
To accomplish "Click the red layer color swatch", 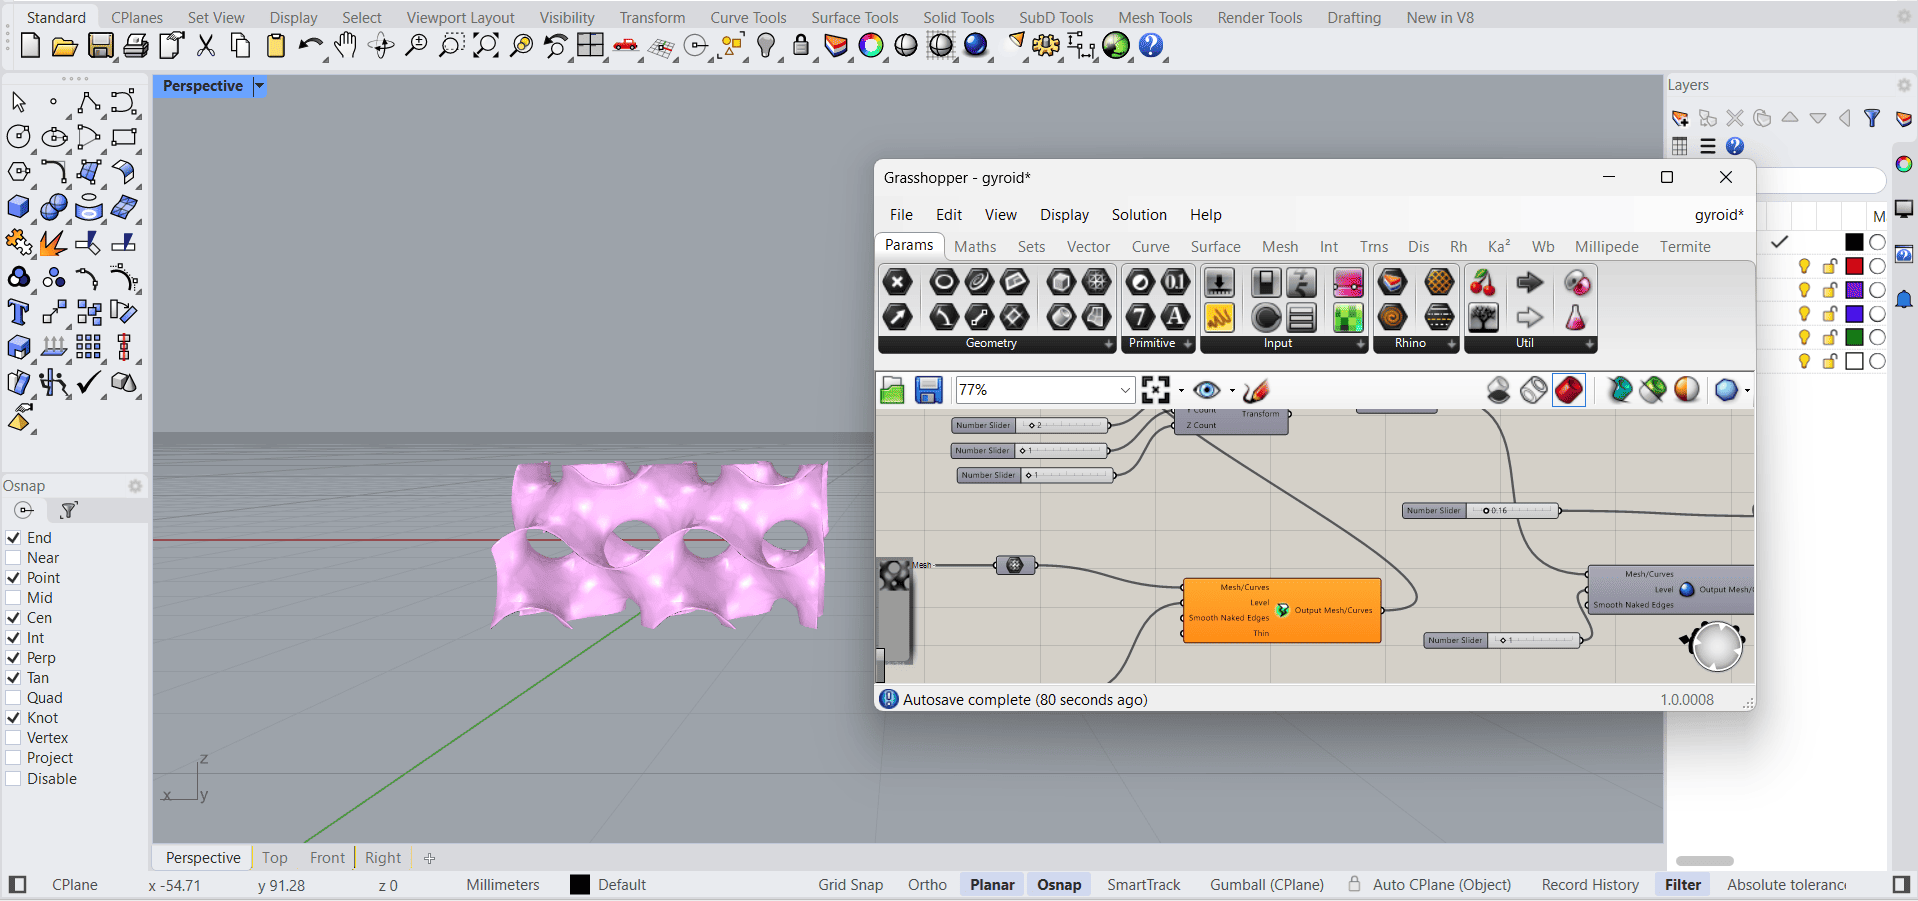I will pyautogui.click(x=1854, y=266).
